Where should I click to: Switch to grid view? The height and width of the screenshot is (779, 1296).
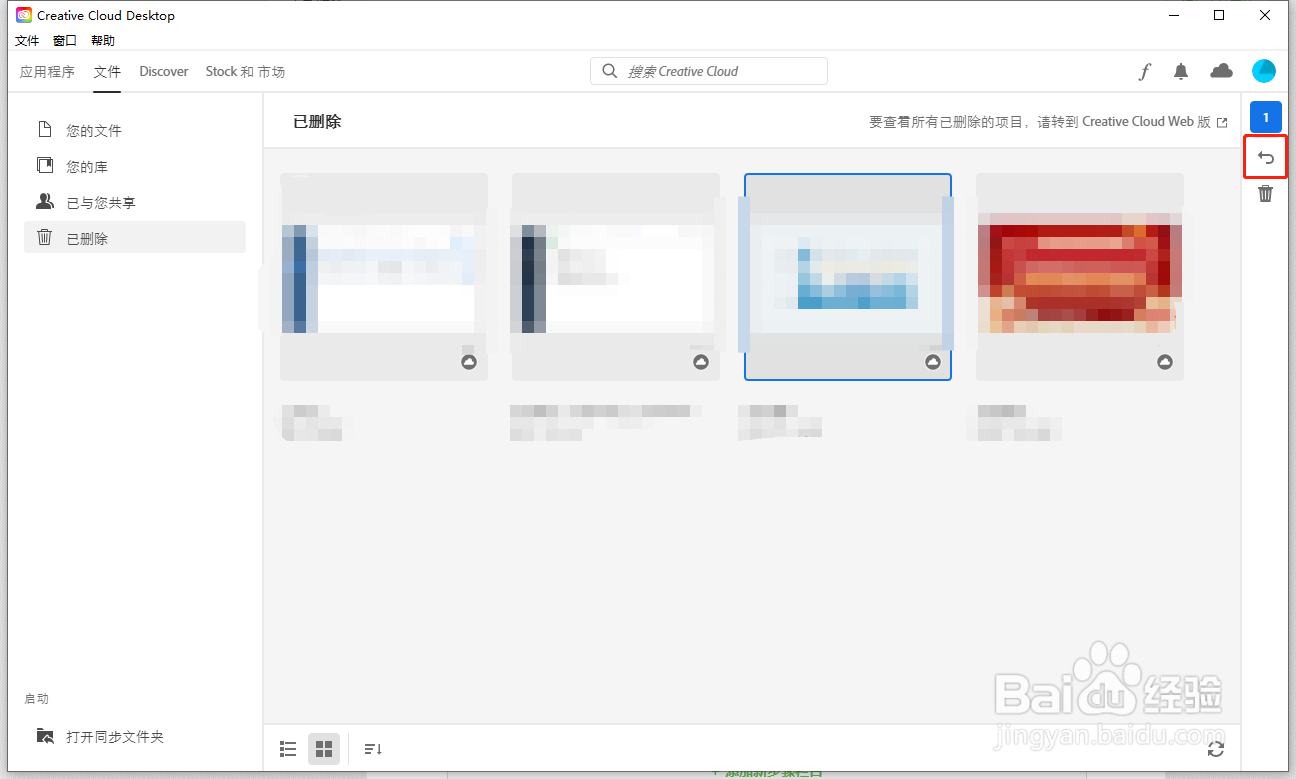[324, 749]
